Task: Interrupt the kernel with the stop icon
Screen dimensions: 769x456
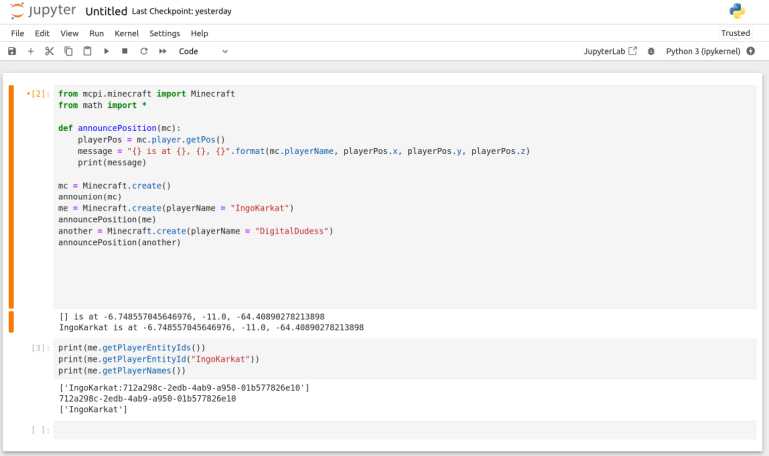Action: click(125, 51)
